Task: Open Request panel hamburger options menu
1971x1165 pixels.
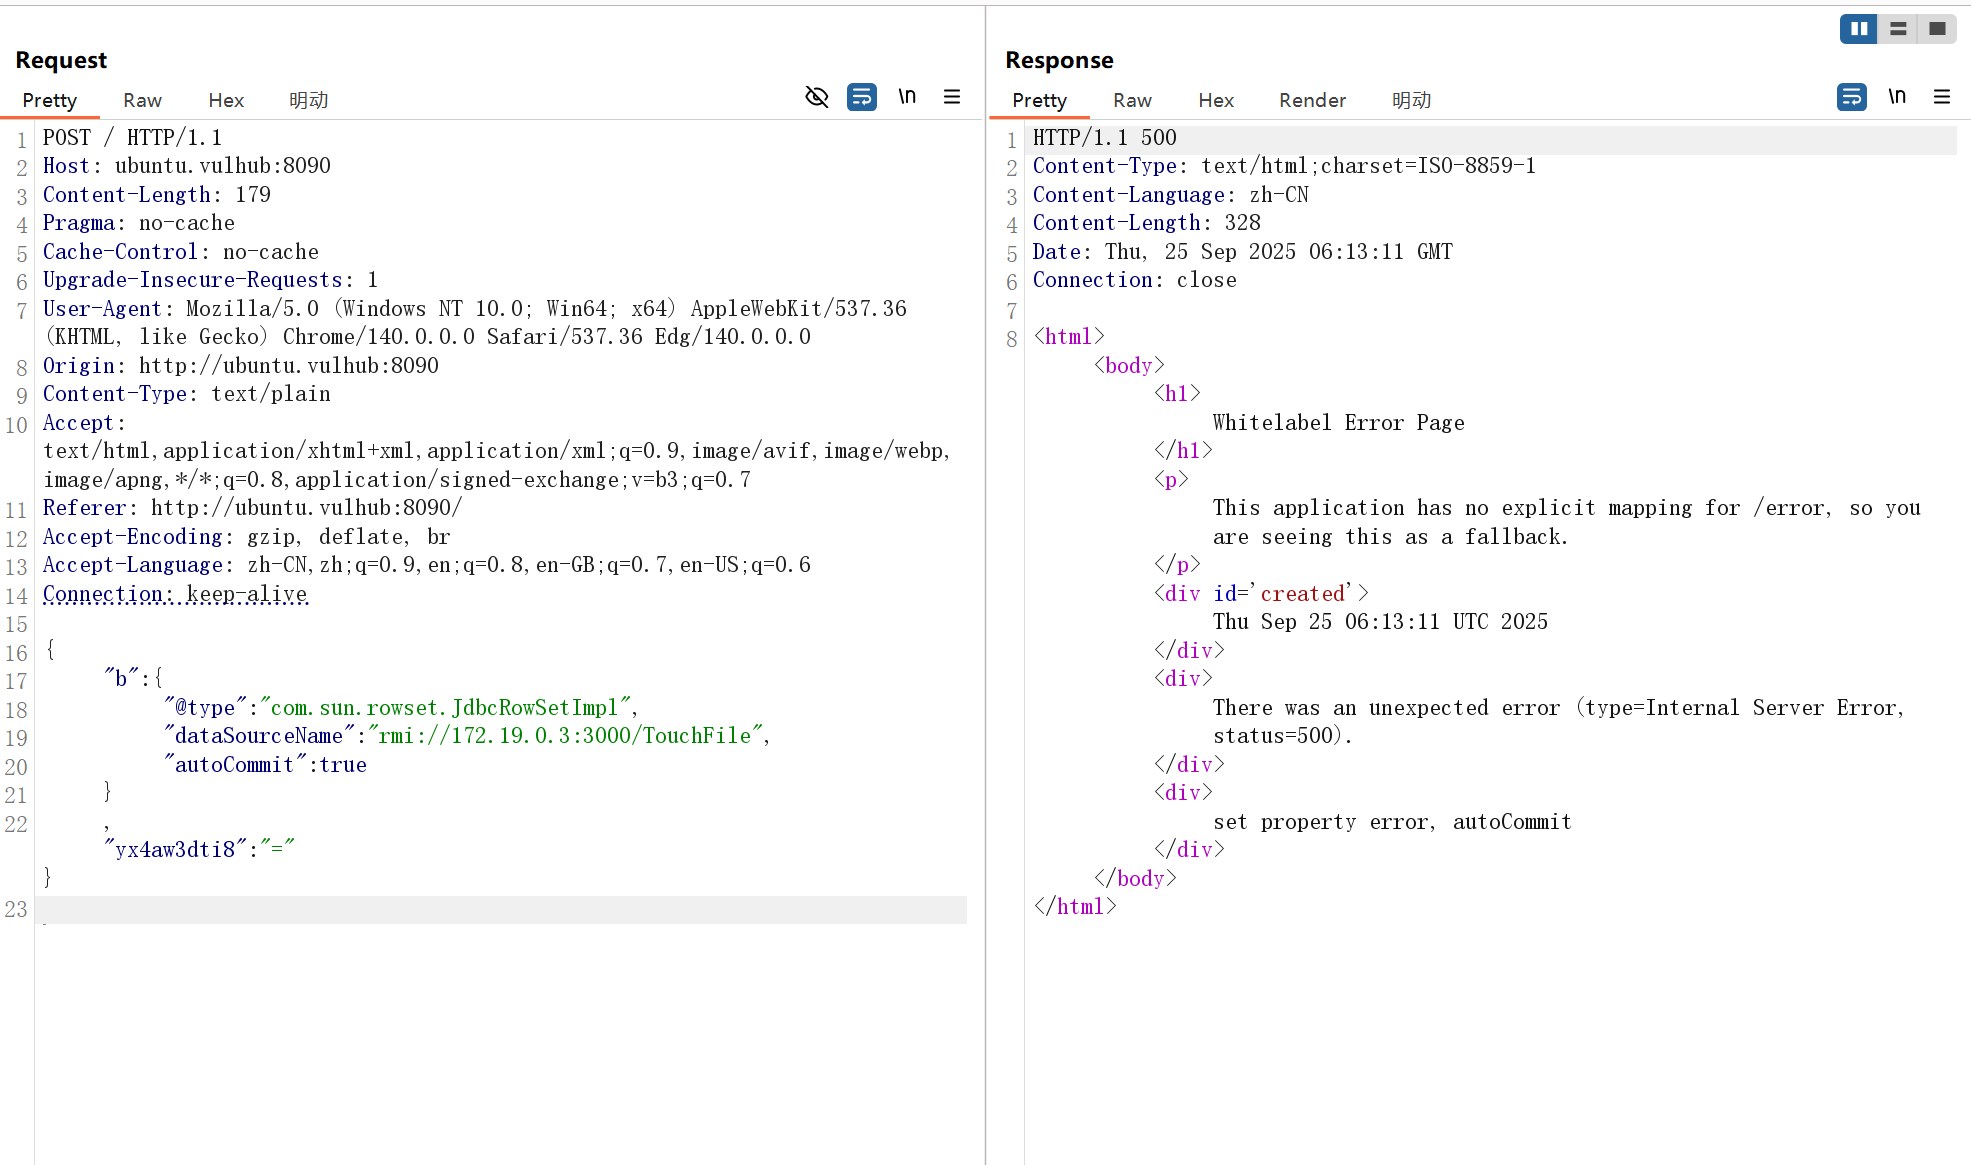Action: 952,97
